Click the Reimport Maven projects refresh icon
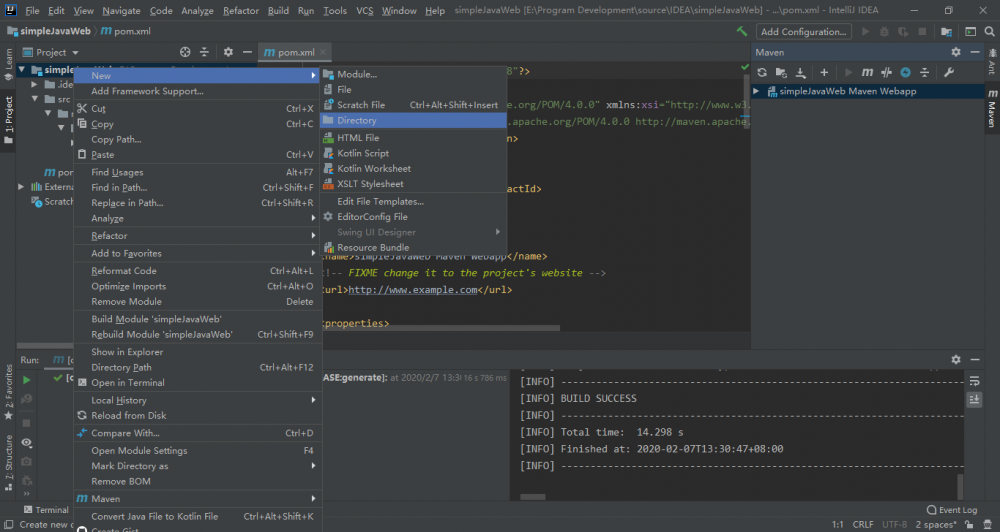Screen dimensions: 1000x532 pos(761,72)
